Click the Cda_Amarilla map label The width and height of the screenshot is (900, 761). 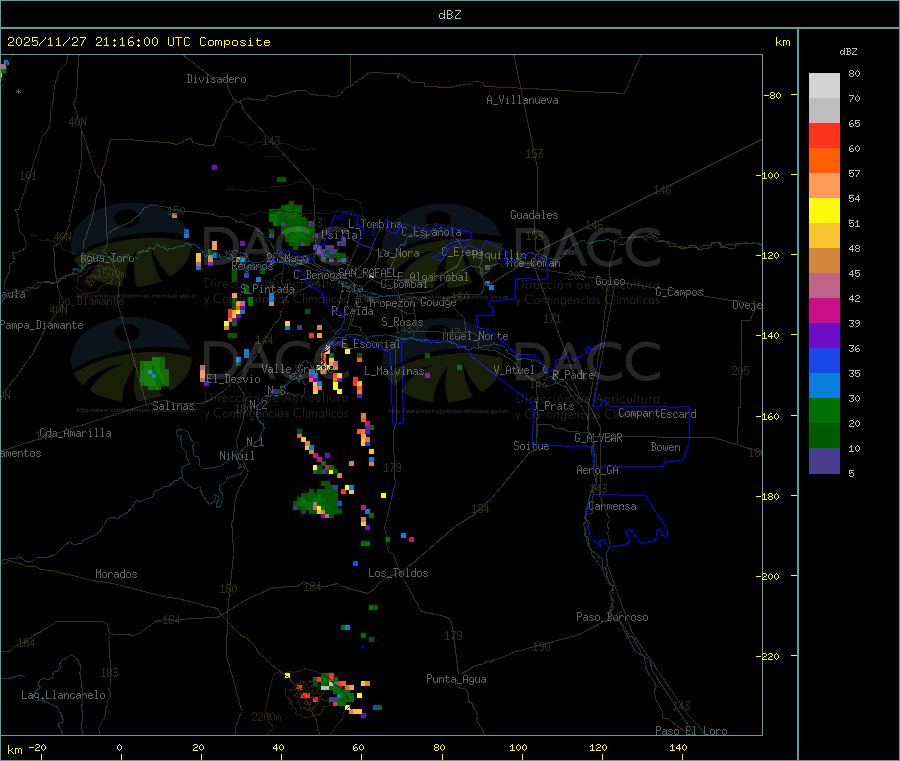point(76,433)
